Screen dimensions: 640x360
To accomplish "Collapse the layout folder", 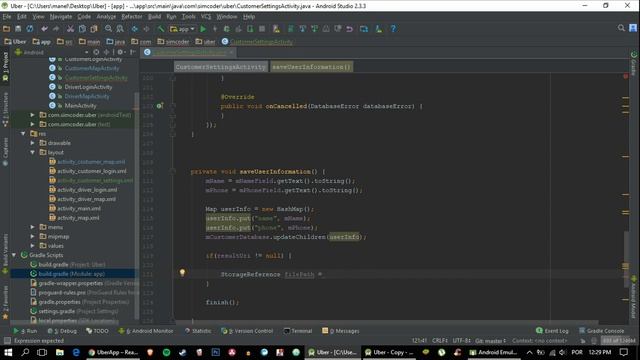I will 33,152.
